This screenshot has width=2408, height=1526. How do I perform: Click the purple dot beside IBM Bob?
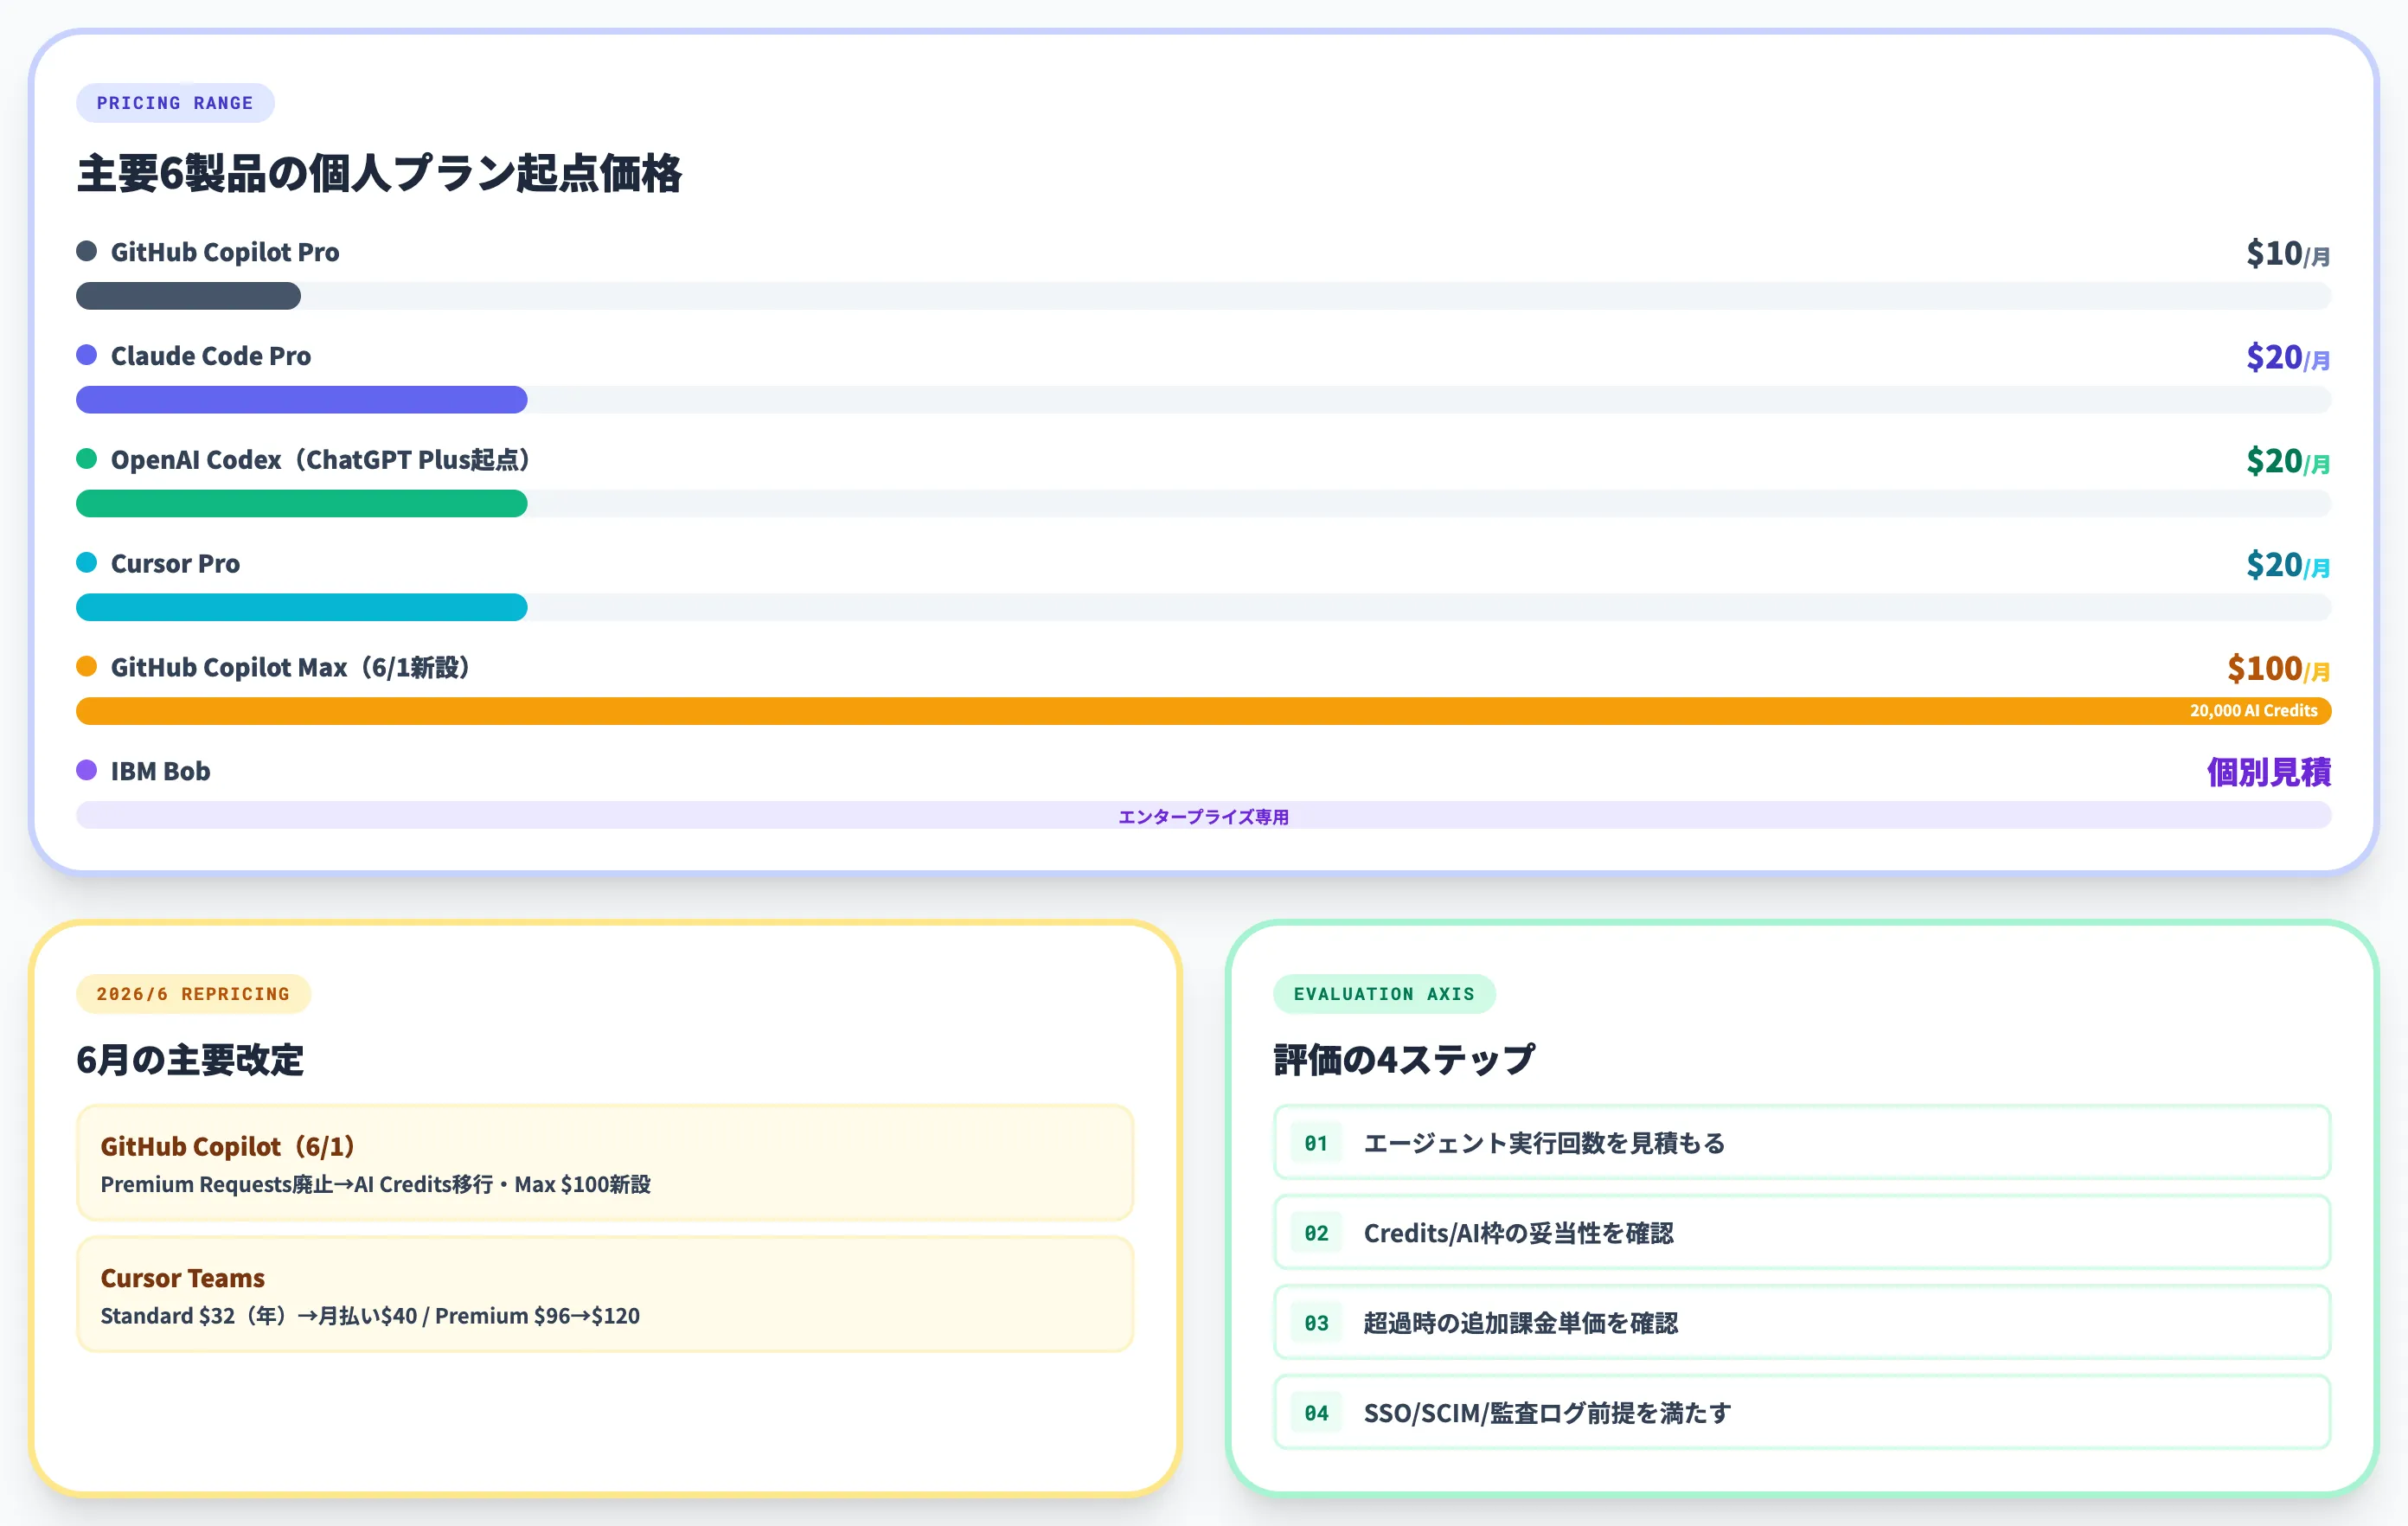87,771
